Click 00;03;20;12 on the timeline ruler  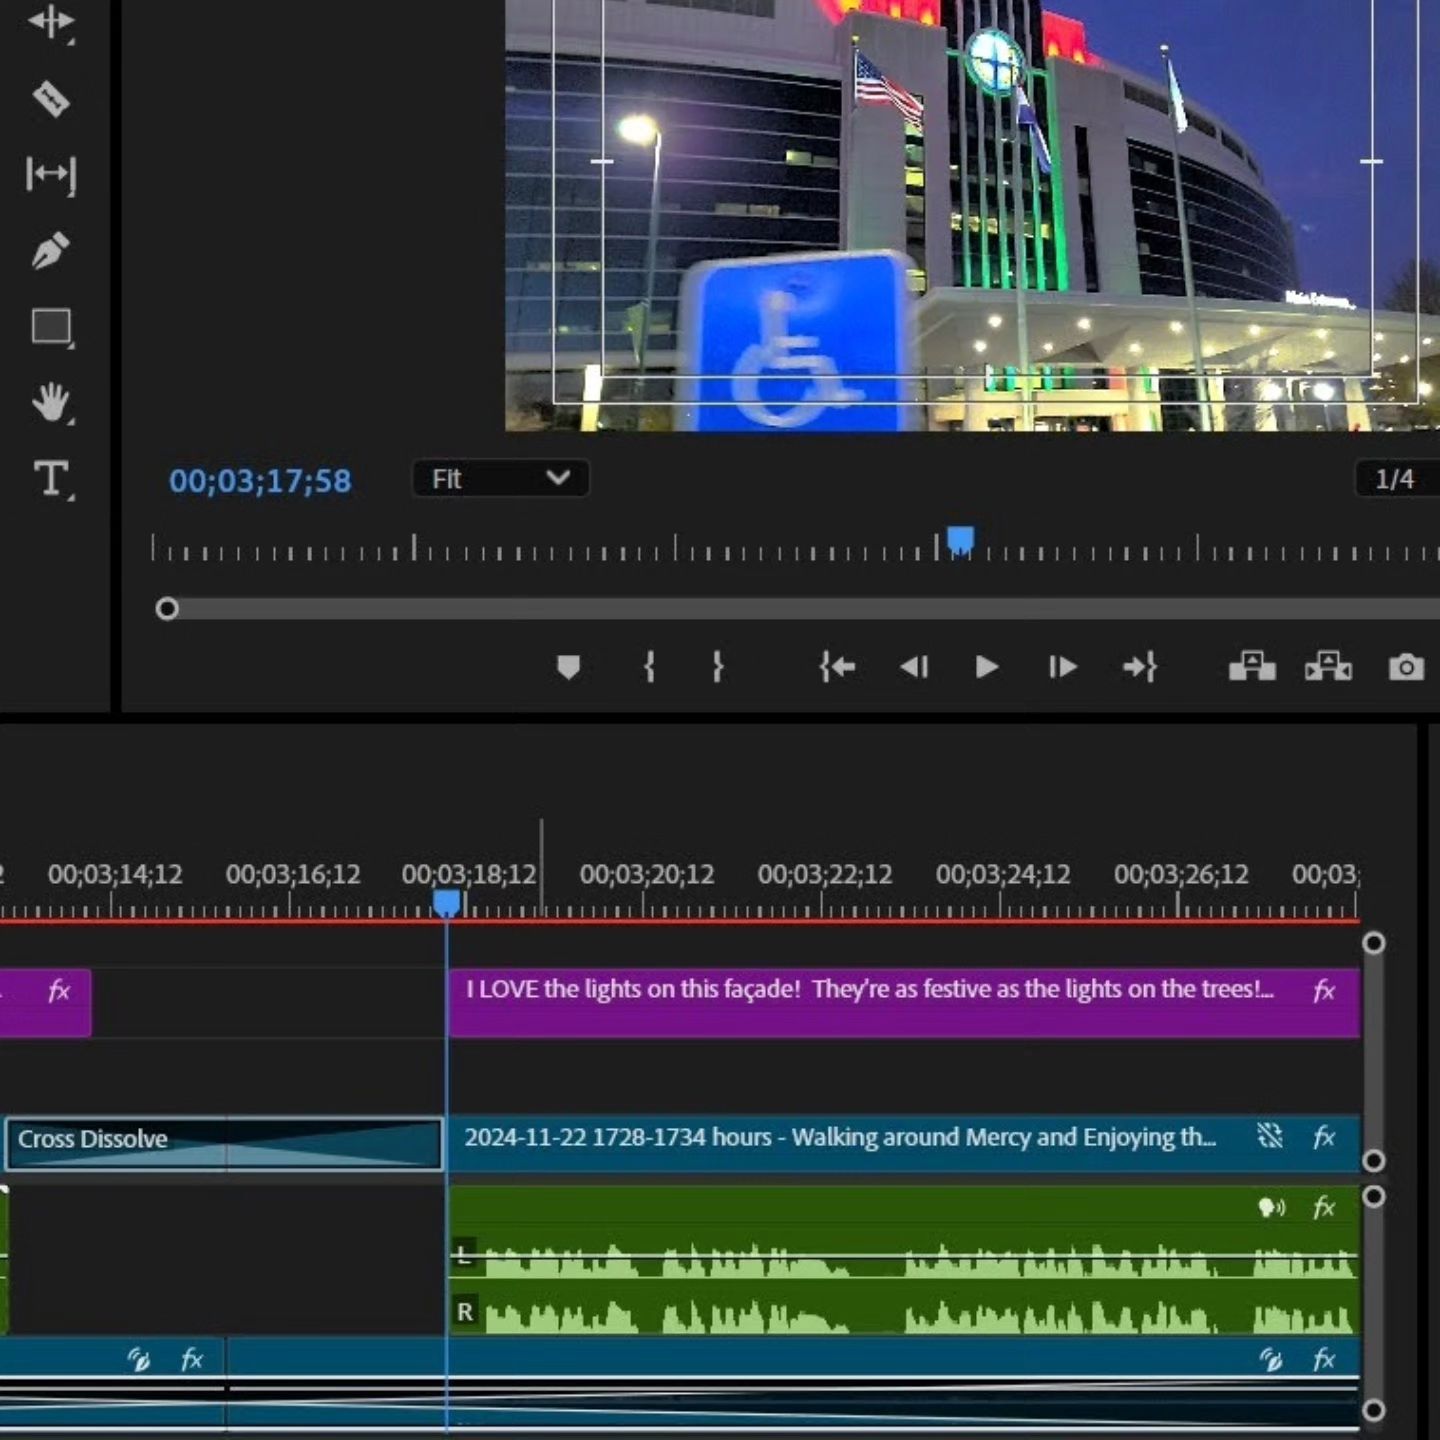coord(647,874)
